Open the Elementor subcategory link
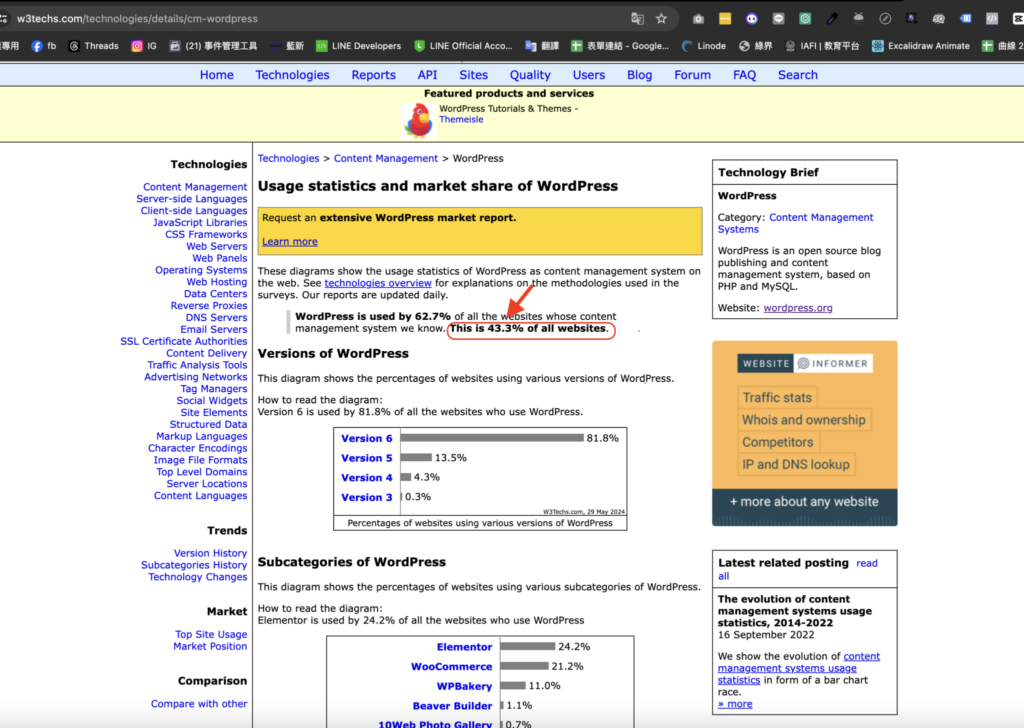 point(464,647)
